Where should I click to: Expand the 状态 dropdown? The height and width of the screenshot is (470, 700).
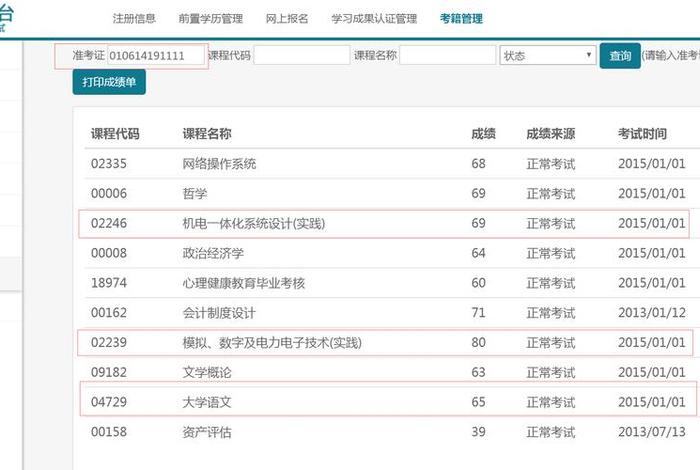coord(548,55)
